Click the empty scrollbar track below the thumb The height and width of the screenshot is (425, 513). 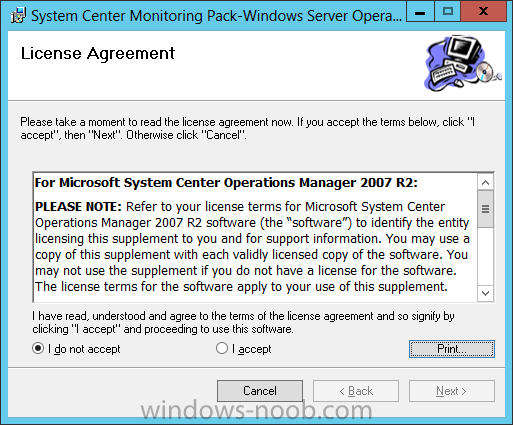485,257
